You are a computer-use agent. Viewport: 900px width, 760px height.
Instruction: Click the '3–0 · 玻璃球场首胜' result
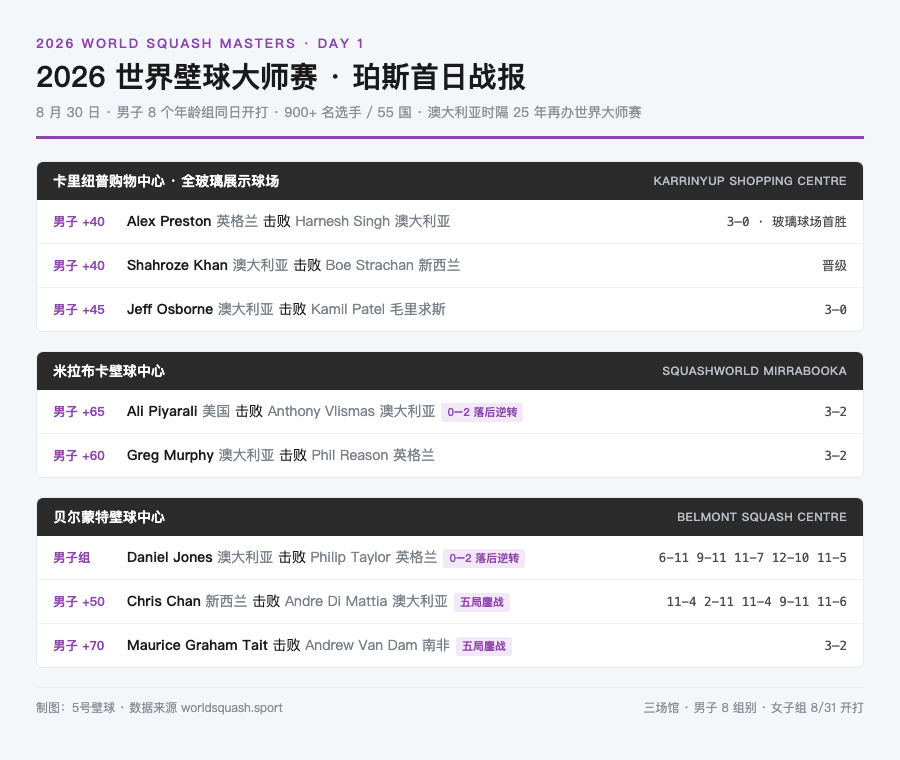[786, 222]
